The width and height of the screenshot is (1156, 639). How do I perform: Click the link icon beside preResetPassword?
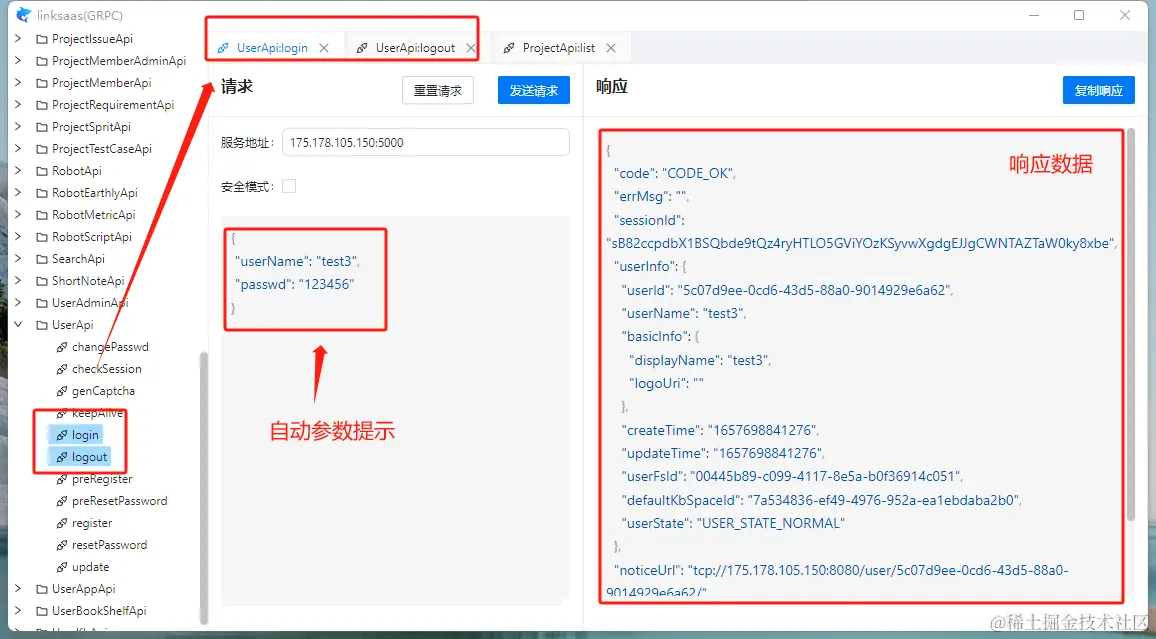62,501
